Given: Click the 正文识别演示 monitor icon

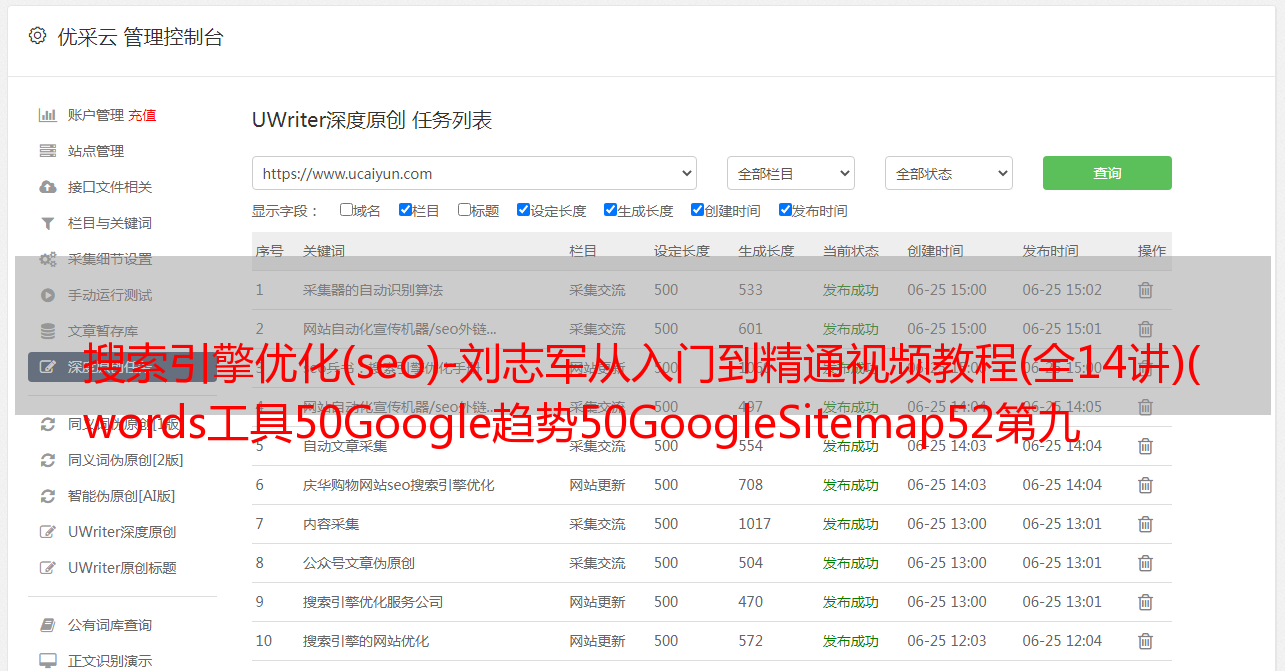Looking at the screenshot, I should click(47, 661).
